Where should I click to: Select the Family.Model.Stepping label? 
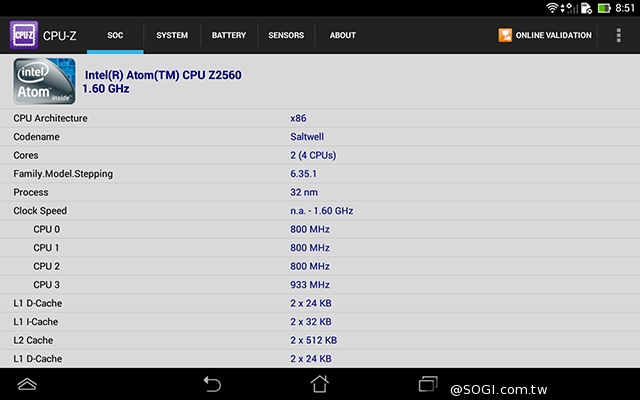pyautogui.click(x=63, y=174)
